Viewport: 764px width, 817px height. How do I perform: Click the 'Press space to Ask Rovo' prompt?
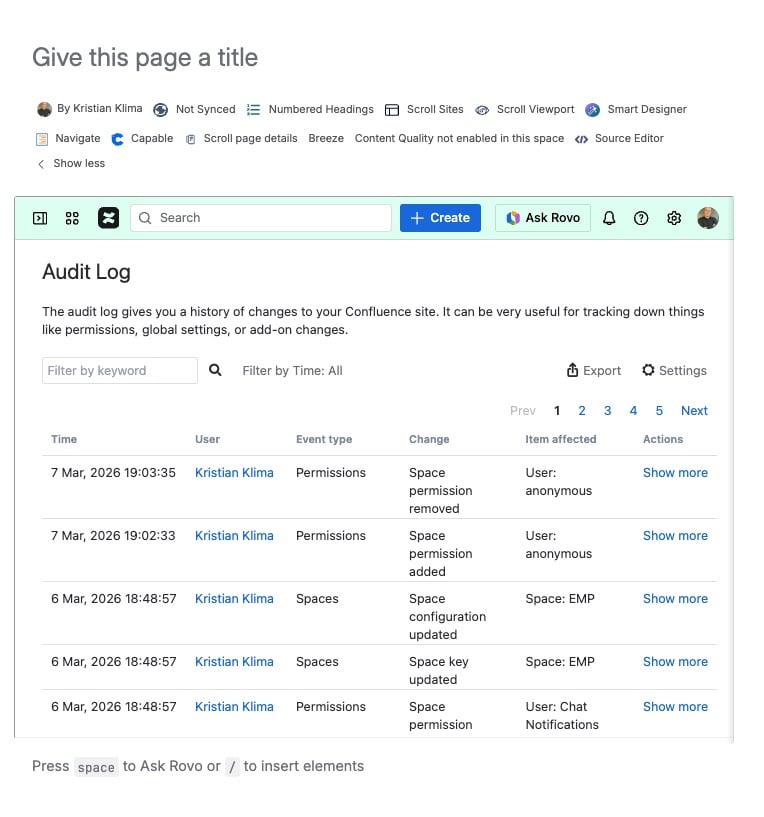point(198,766)
